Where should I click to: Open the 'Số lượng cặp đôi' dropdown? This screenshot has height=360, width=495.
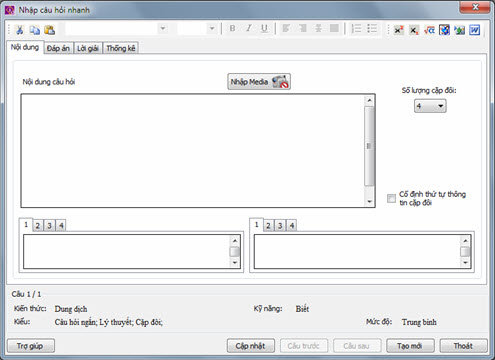point(430,106)
